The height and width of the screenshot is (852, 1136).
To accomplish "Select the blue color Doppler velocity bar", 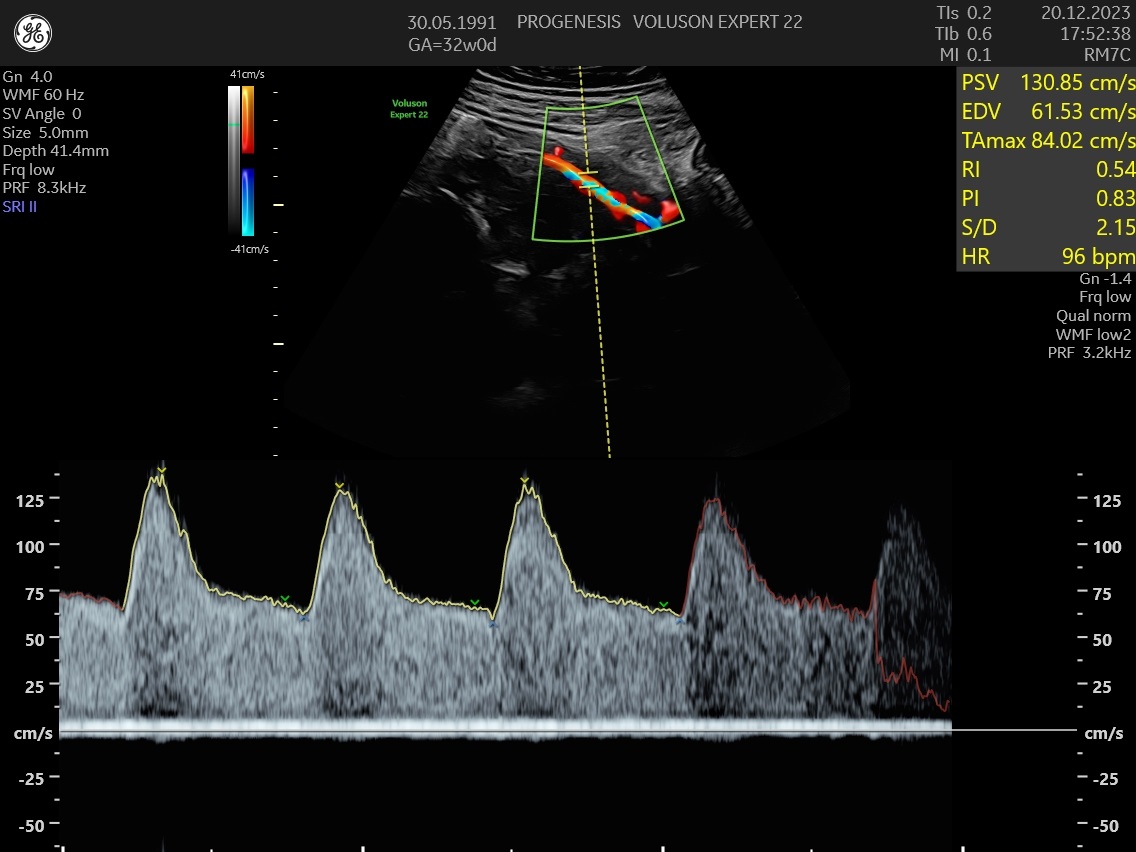I will [248, 201].
